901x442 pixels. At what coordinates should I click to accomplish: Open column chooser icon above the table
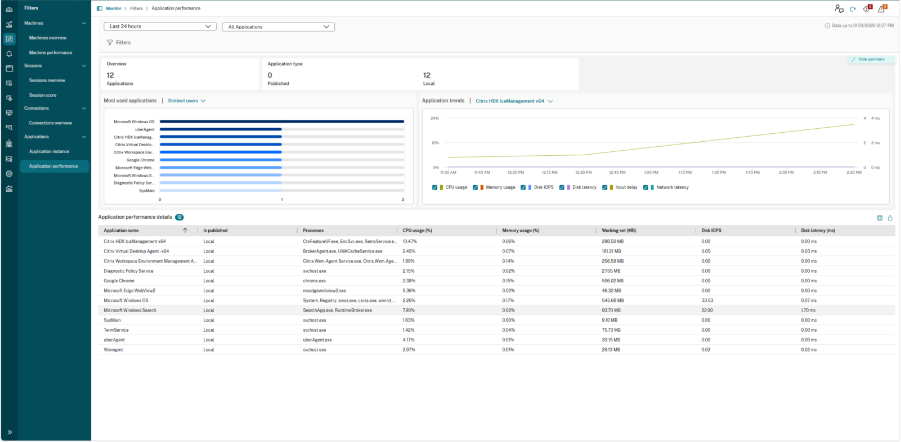[880, 218]
